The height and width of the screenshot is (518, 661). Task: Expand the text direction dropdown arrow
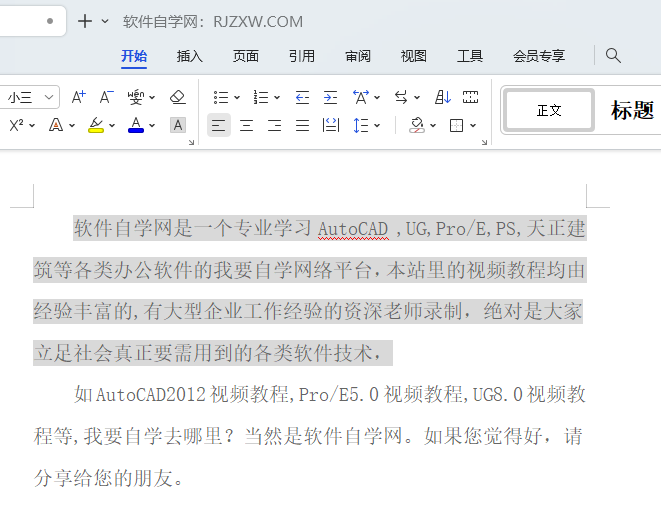(x=417, y=98)
